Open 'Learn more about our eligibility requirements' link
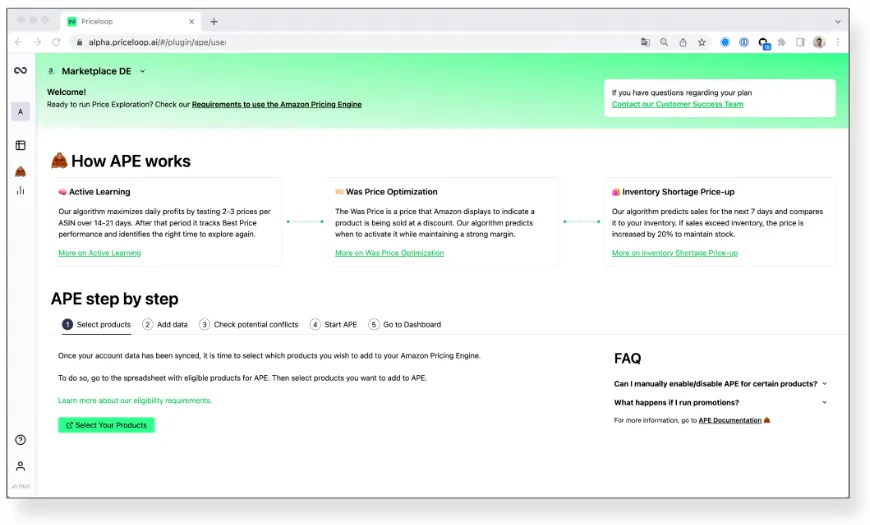 click(x=135, y=401)
